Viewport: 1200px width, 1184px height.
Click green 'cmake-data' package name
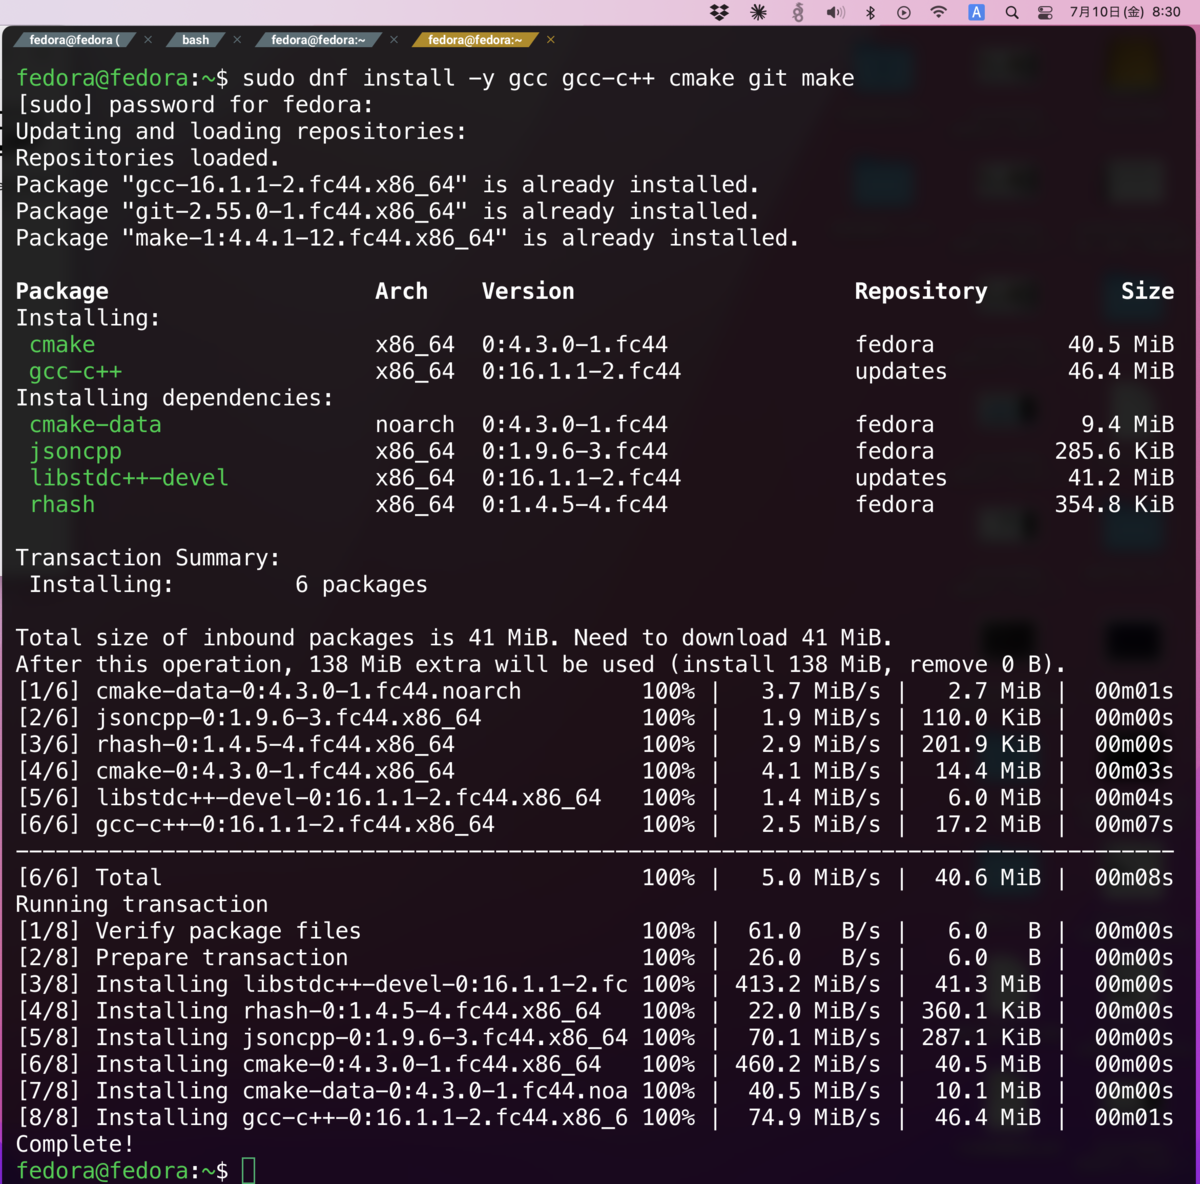tap(95, 425)
